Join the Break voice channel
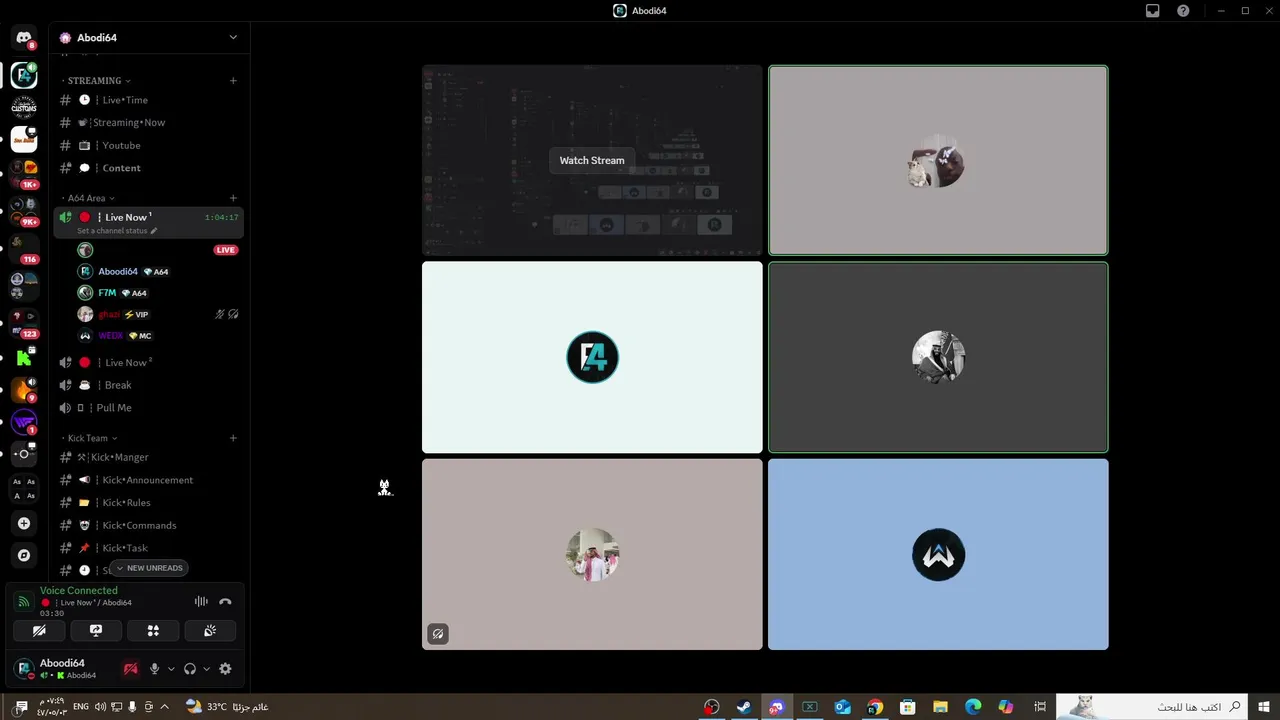 pyautogui.click(x=149, y=385)
